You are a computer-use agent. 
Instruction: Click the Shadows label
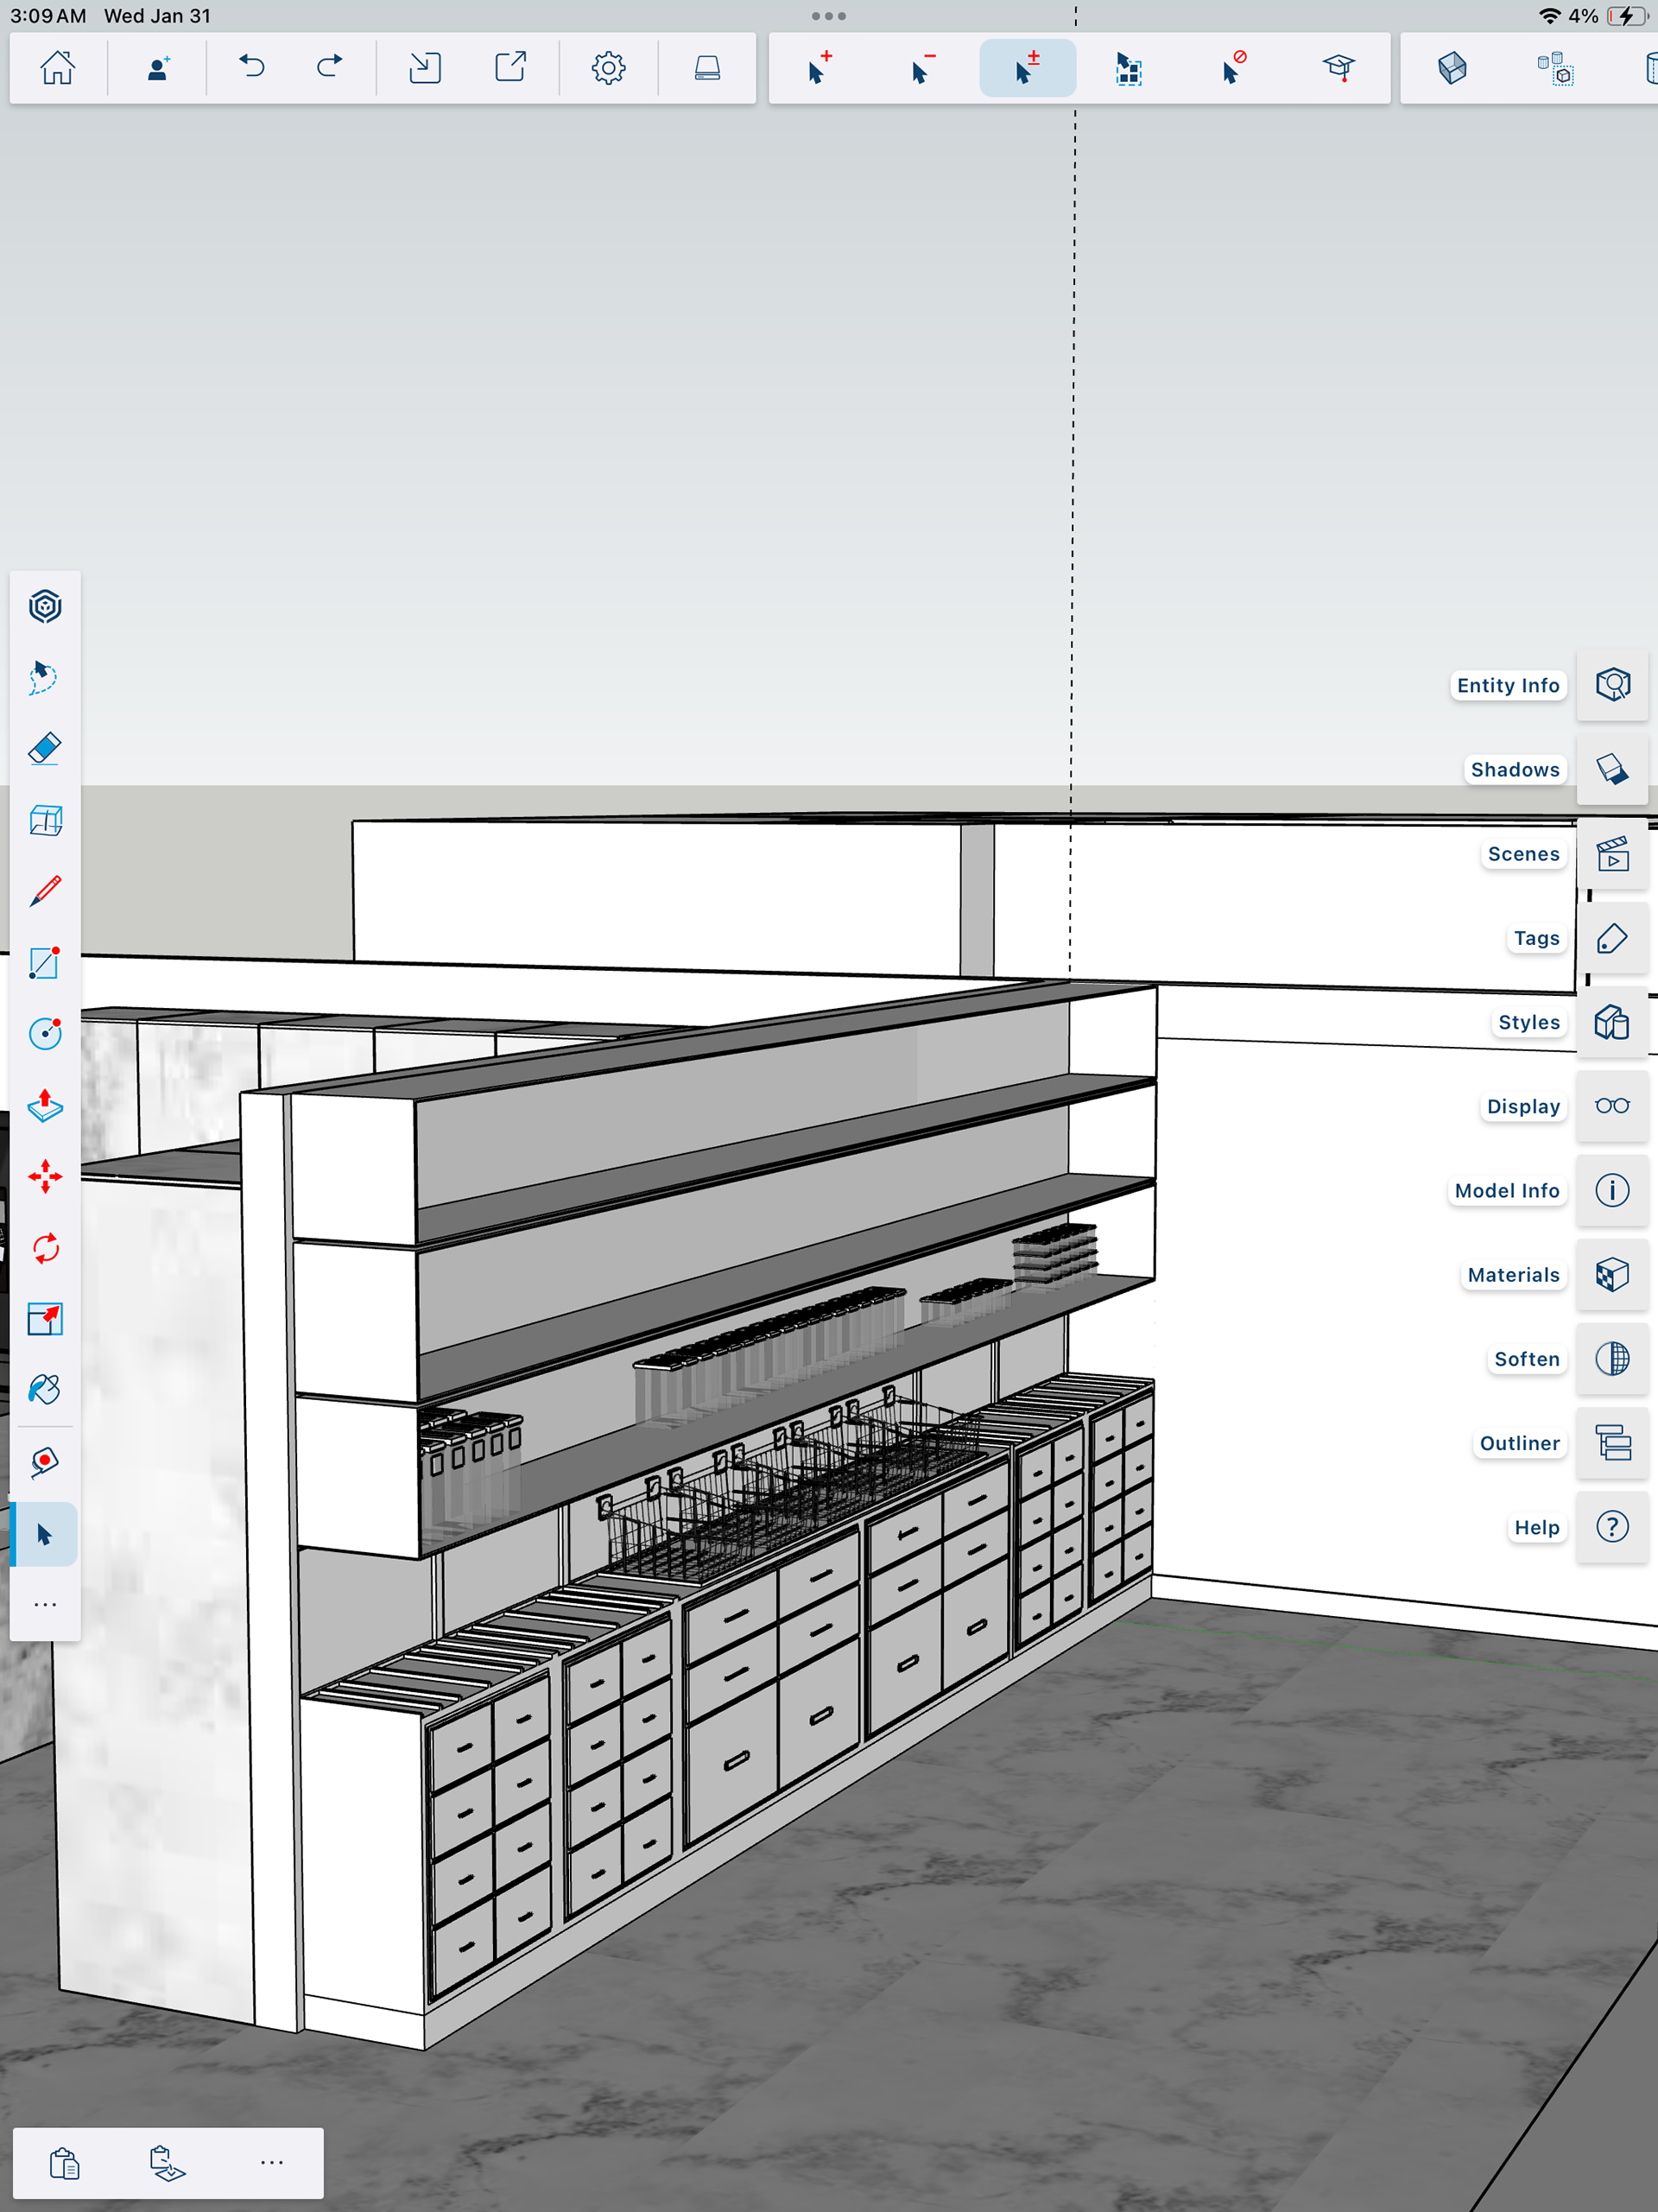1514,769
